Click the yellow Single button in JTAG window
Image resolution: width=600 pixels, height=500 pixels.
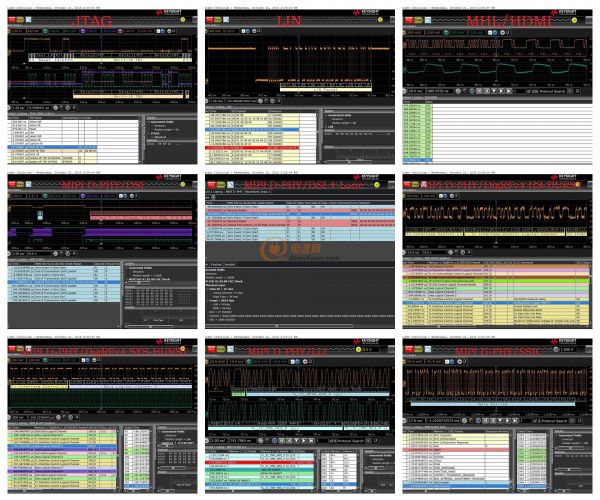20,20
